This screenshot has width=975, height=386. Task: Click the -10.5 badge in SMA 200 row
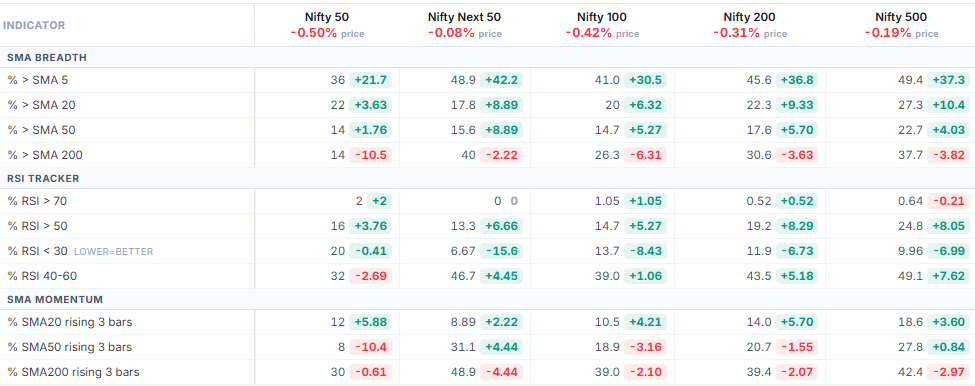coord(371,155)
